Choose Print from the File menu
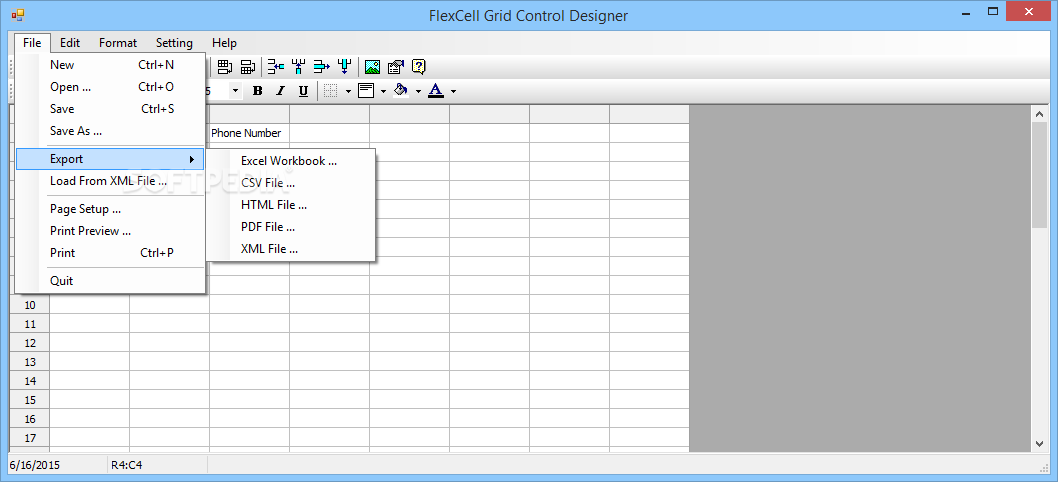The height and width of the screenshot is (482, 1058). 110,252
